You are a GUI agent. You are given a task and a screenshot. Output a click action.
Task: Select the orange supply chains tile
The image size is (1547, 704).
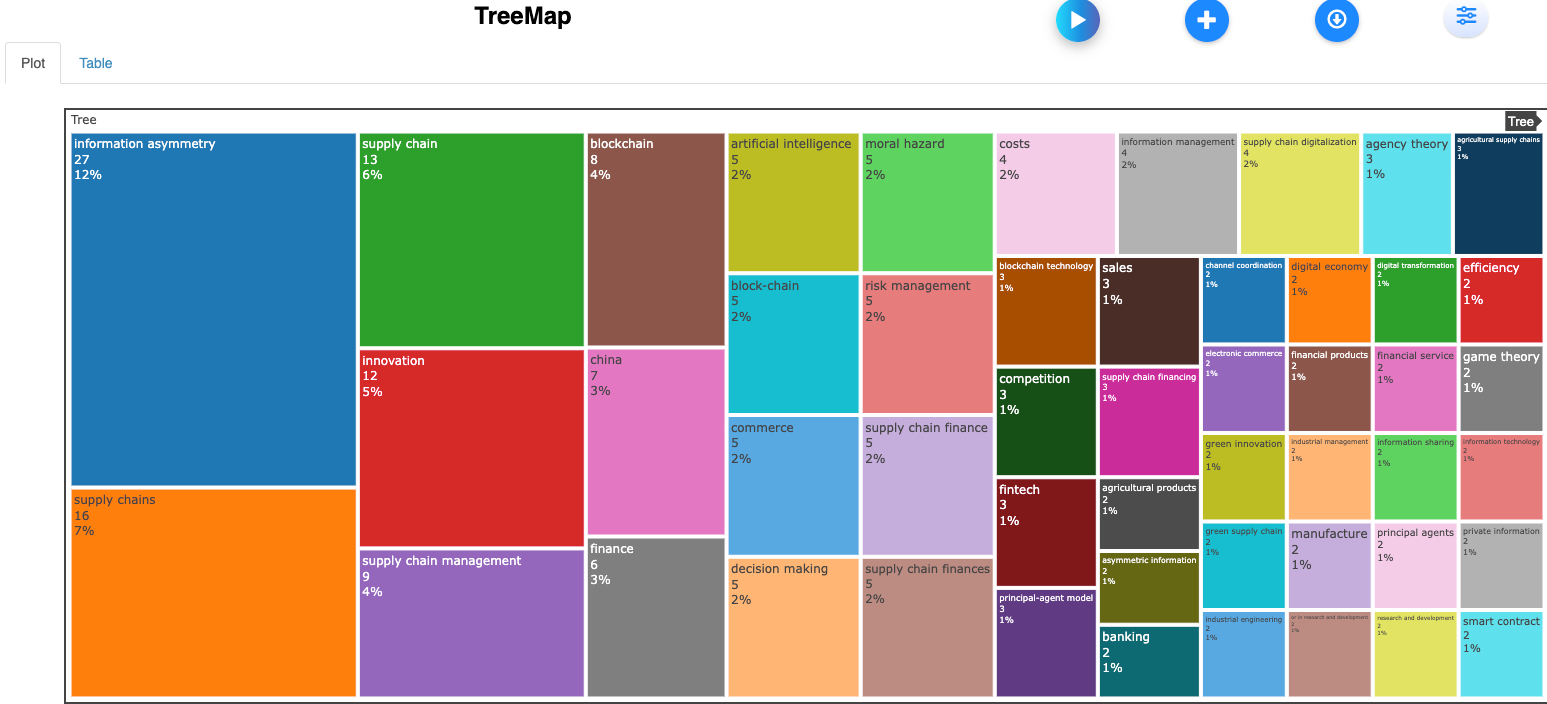tap(213, 592)
